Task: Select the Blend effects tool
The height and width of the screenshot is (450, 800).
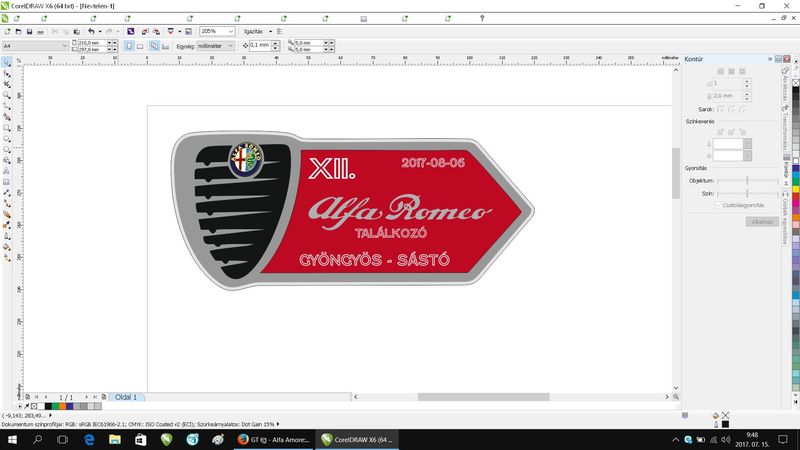Action: click(x=7, y=214)
